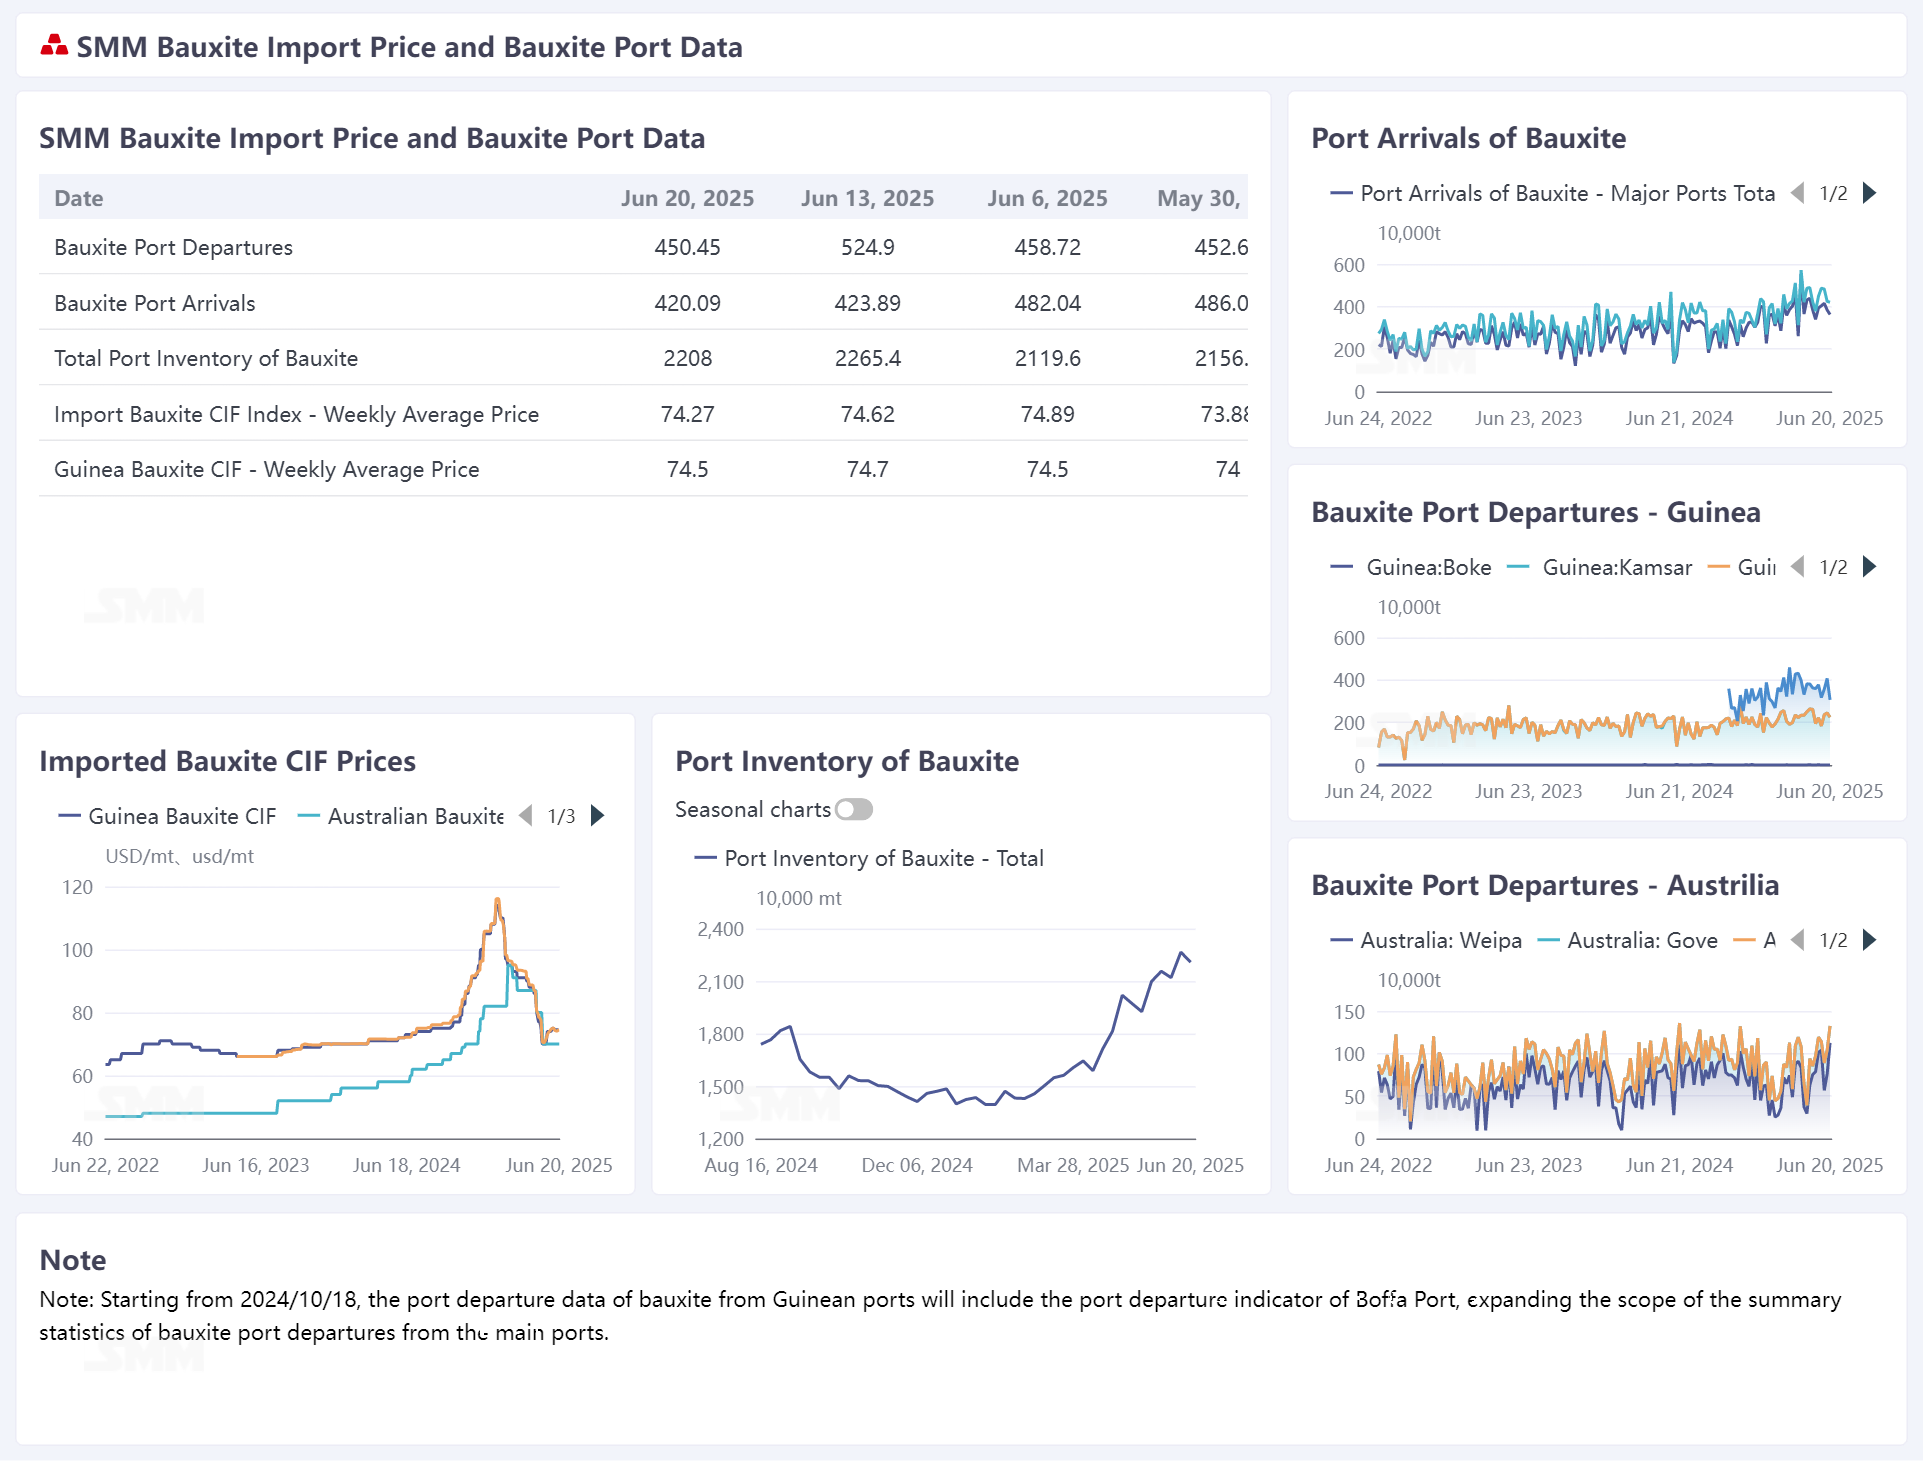1923x1461 pixels.
Task: Click the SMM red logo icon
Action: pyautogui.click(x=54, y=45)
